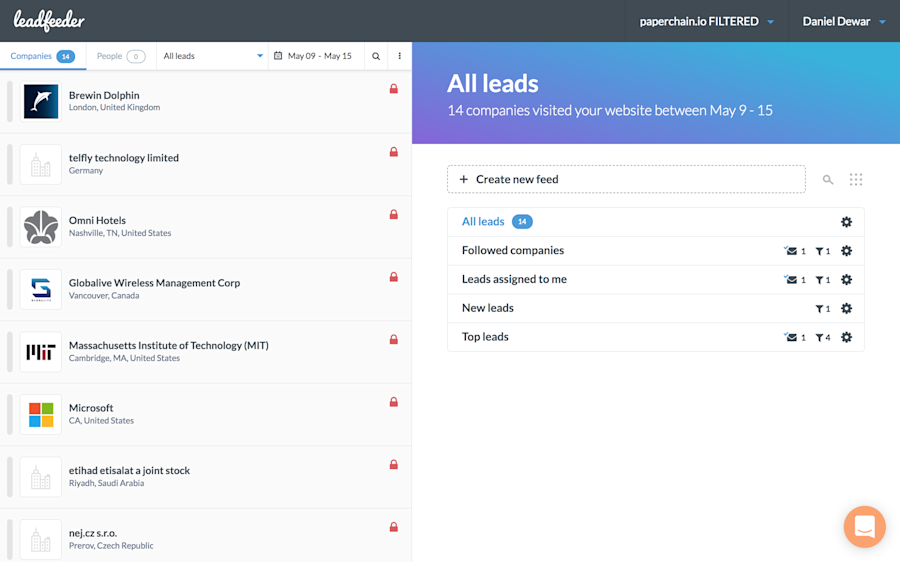Open Massachusetts Institute of Technology (MIT) name
This screenshot has height=562, width=900.
169,346
